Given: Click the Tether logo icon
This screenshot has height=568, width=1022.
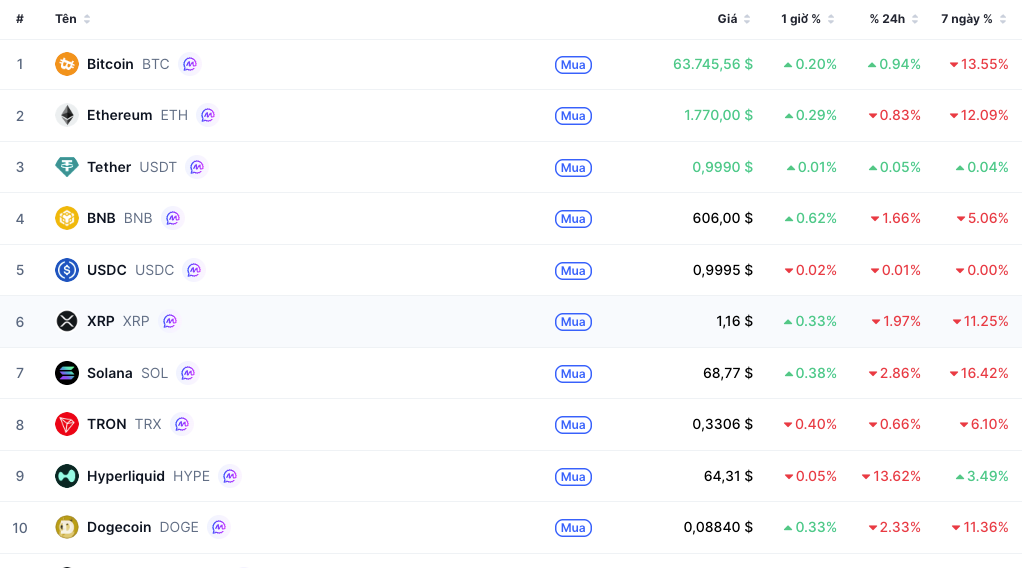Looking at the screenshot, I should [66, 167].
